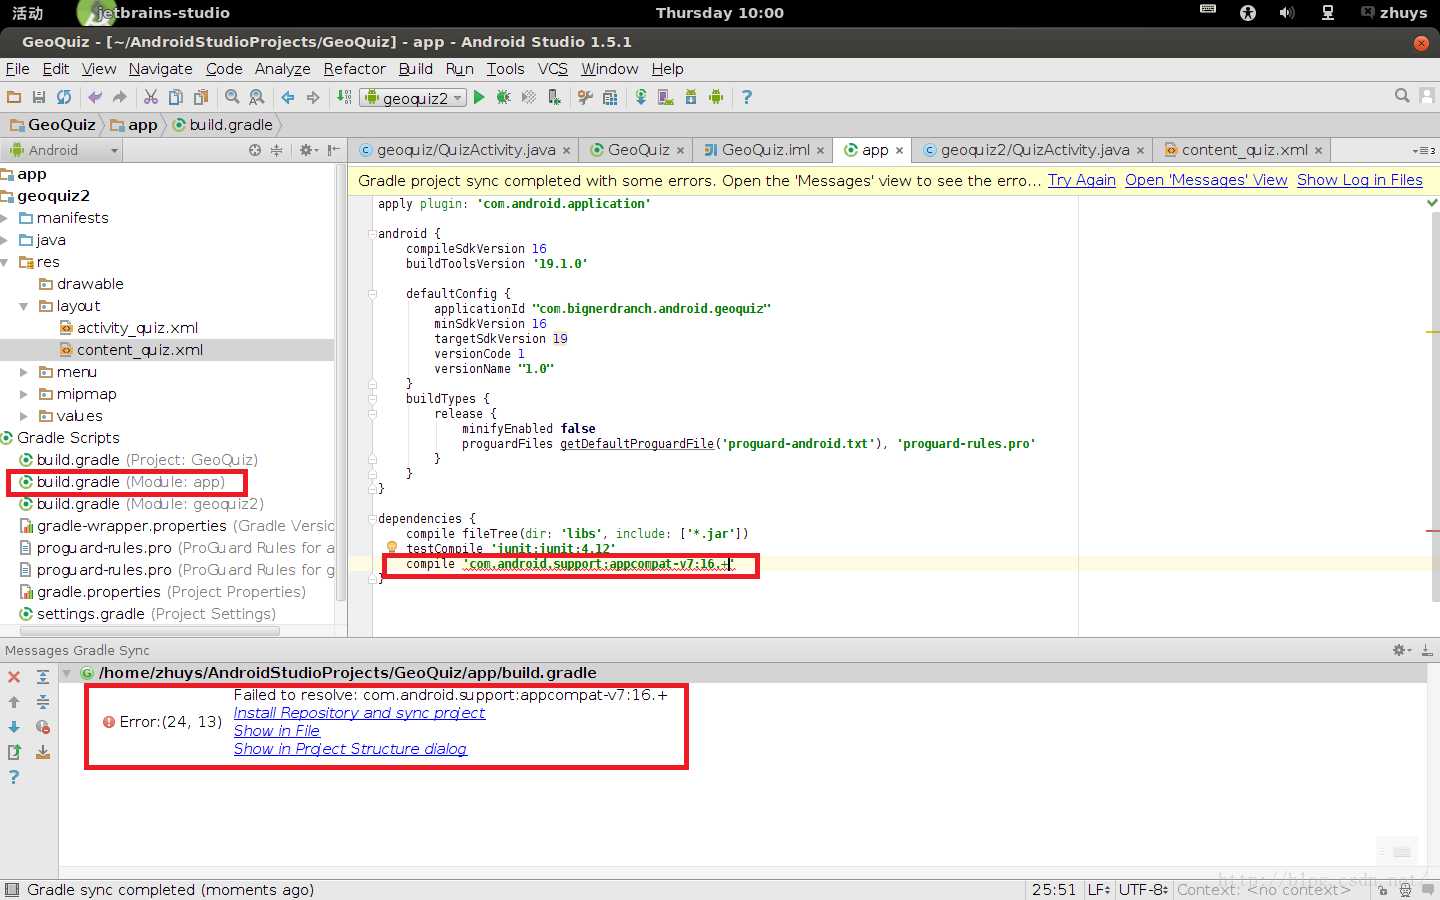This screenshot has width=1440, height=900.
Task: Open the SDK Manager icon
Action: pos(691,97)
